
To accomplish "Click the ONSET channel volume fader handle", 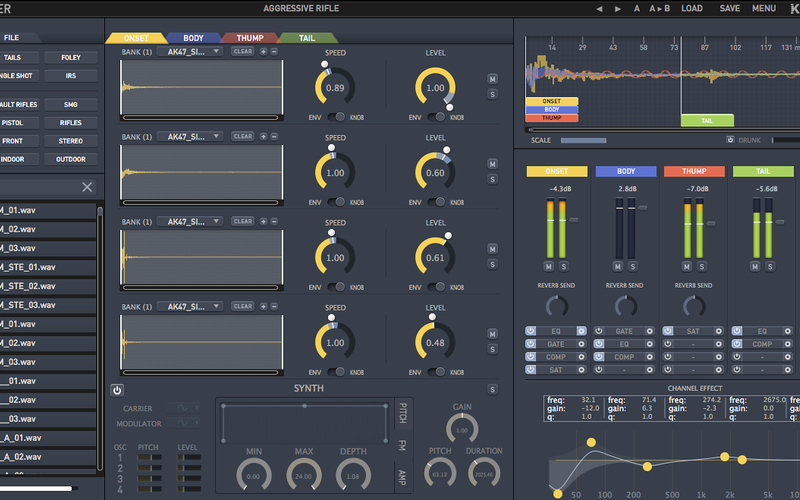I will coord(574,220).
